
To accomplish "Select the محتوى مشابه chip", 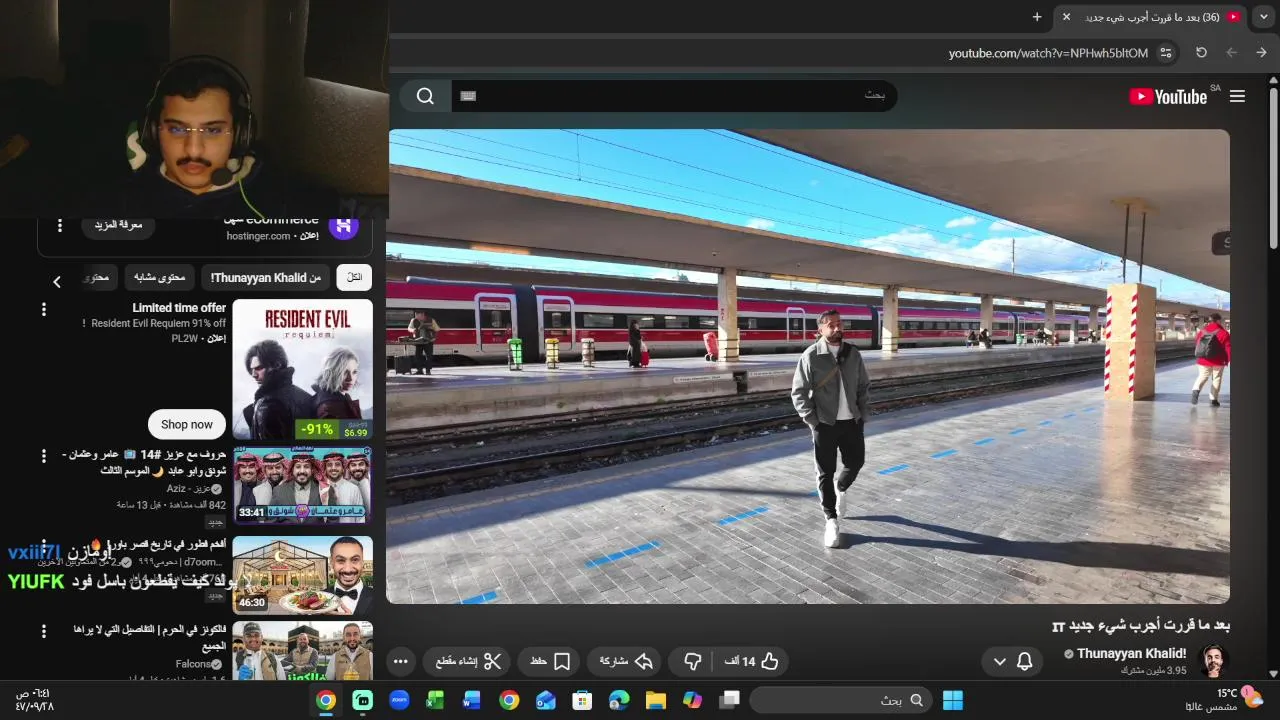I will [x=159, y=277].
